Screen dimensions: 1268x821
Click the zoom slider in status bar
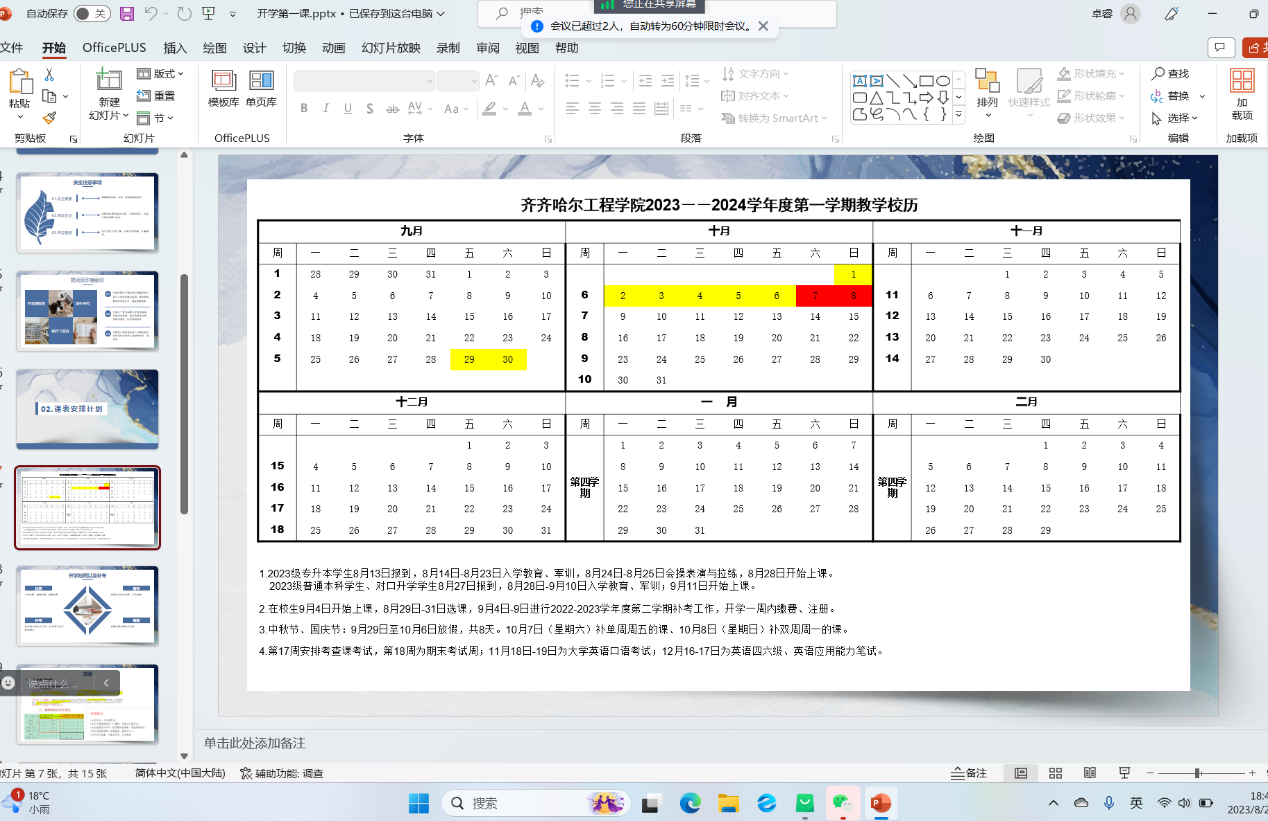pos(1197,773)
